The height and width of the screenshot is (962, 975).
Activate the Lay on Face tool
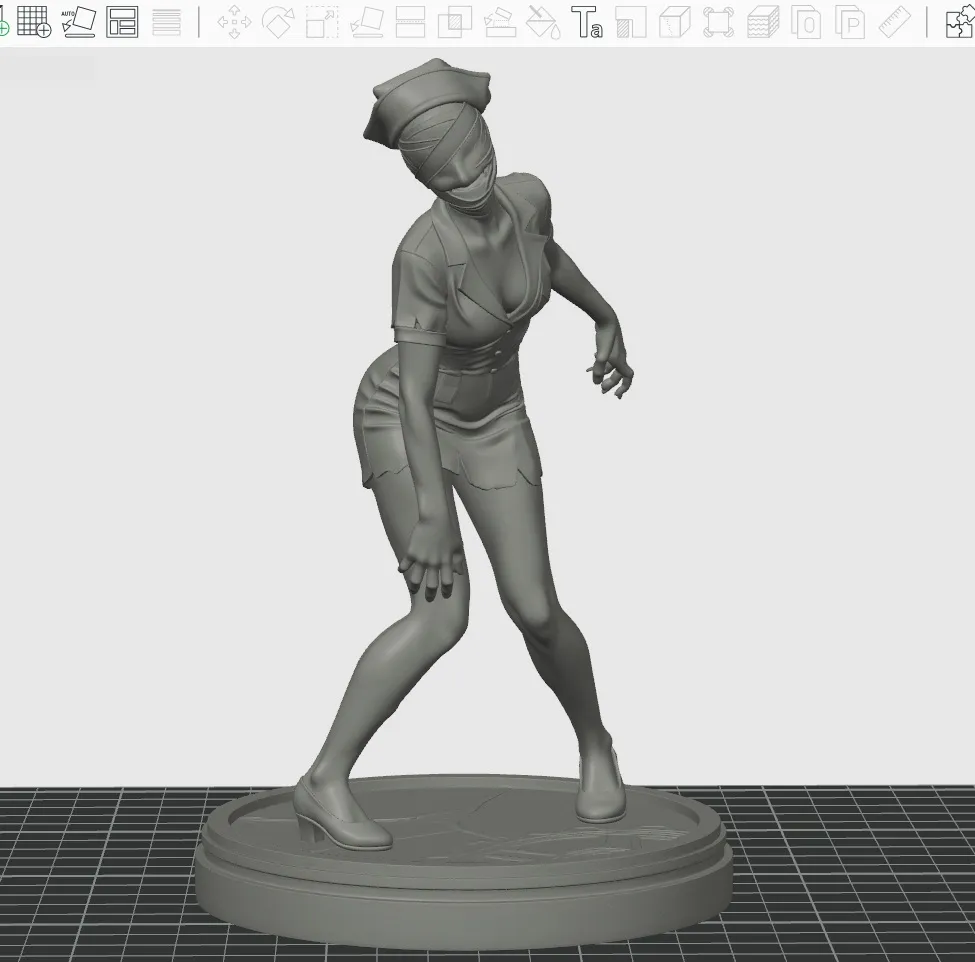[x=367, y=22]
